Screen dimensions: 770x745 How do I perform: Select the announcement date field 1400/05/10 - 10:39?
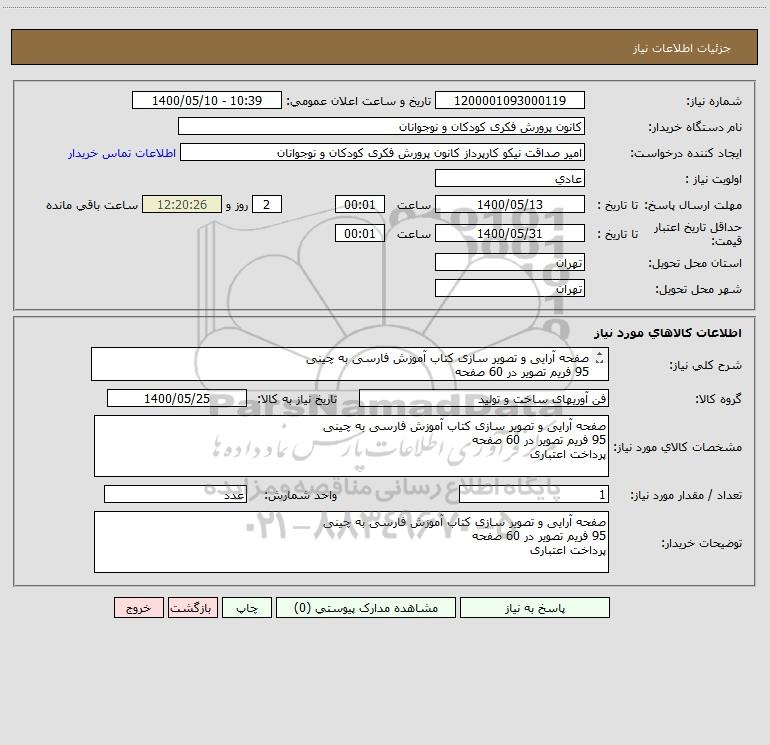[207, 100]
